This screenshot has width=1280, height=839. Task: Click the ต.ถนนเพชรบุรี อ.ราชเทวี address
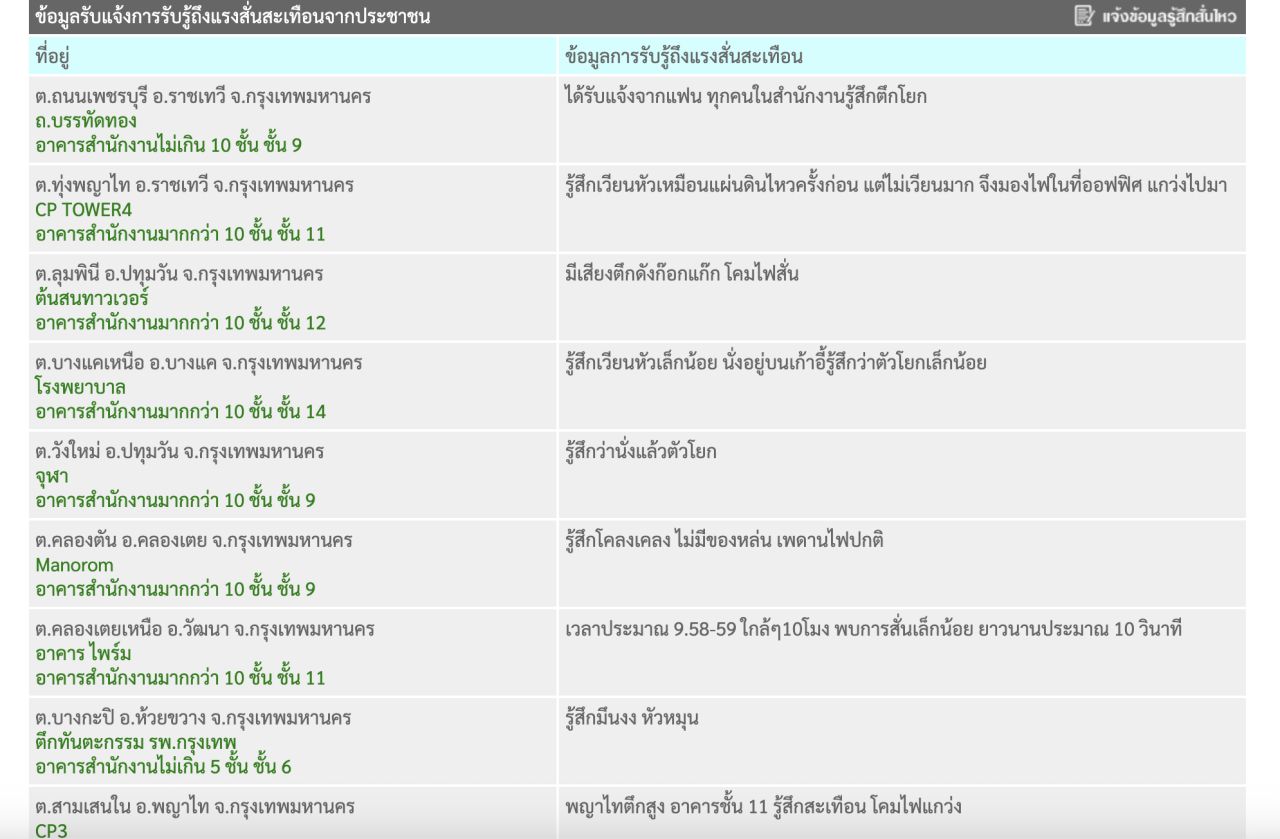point(202,97)
